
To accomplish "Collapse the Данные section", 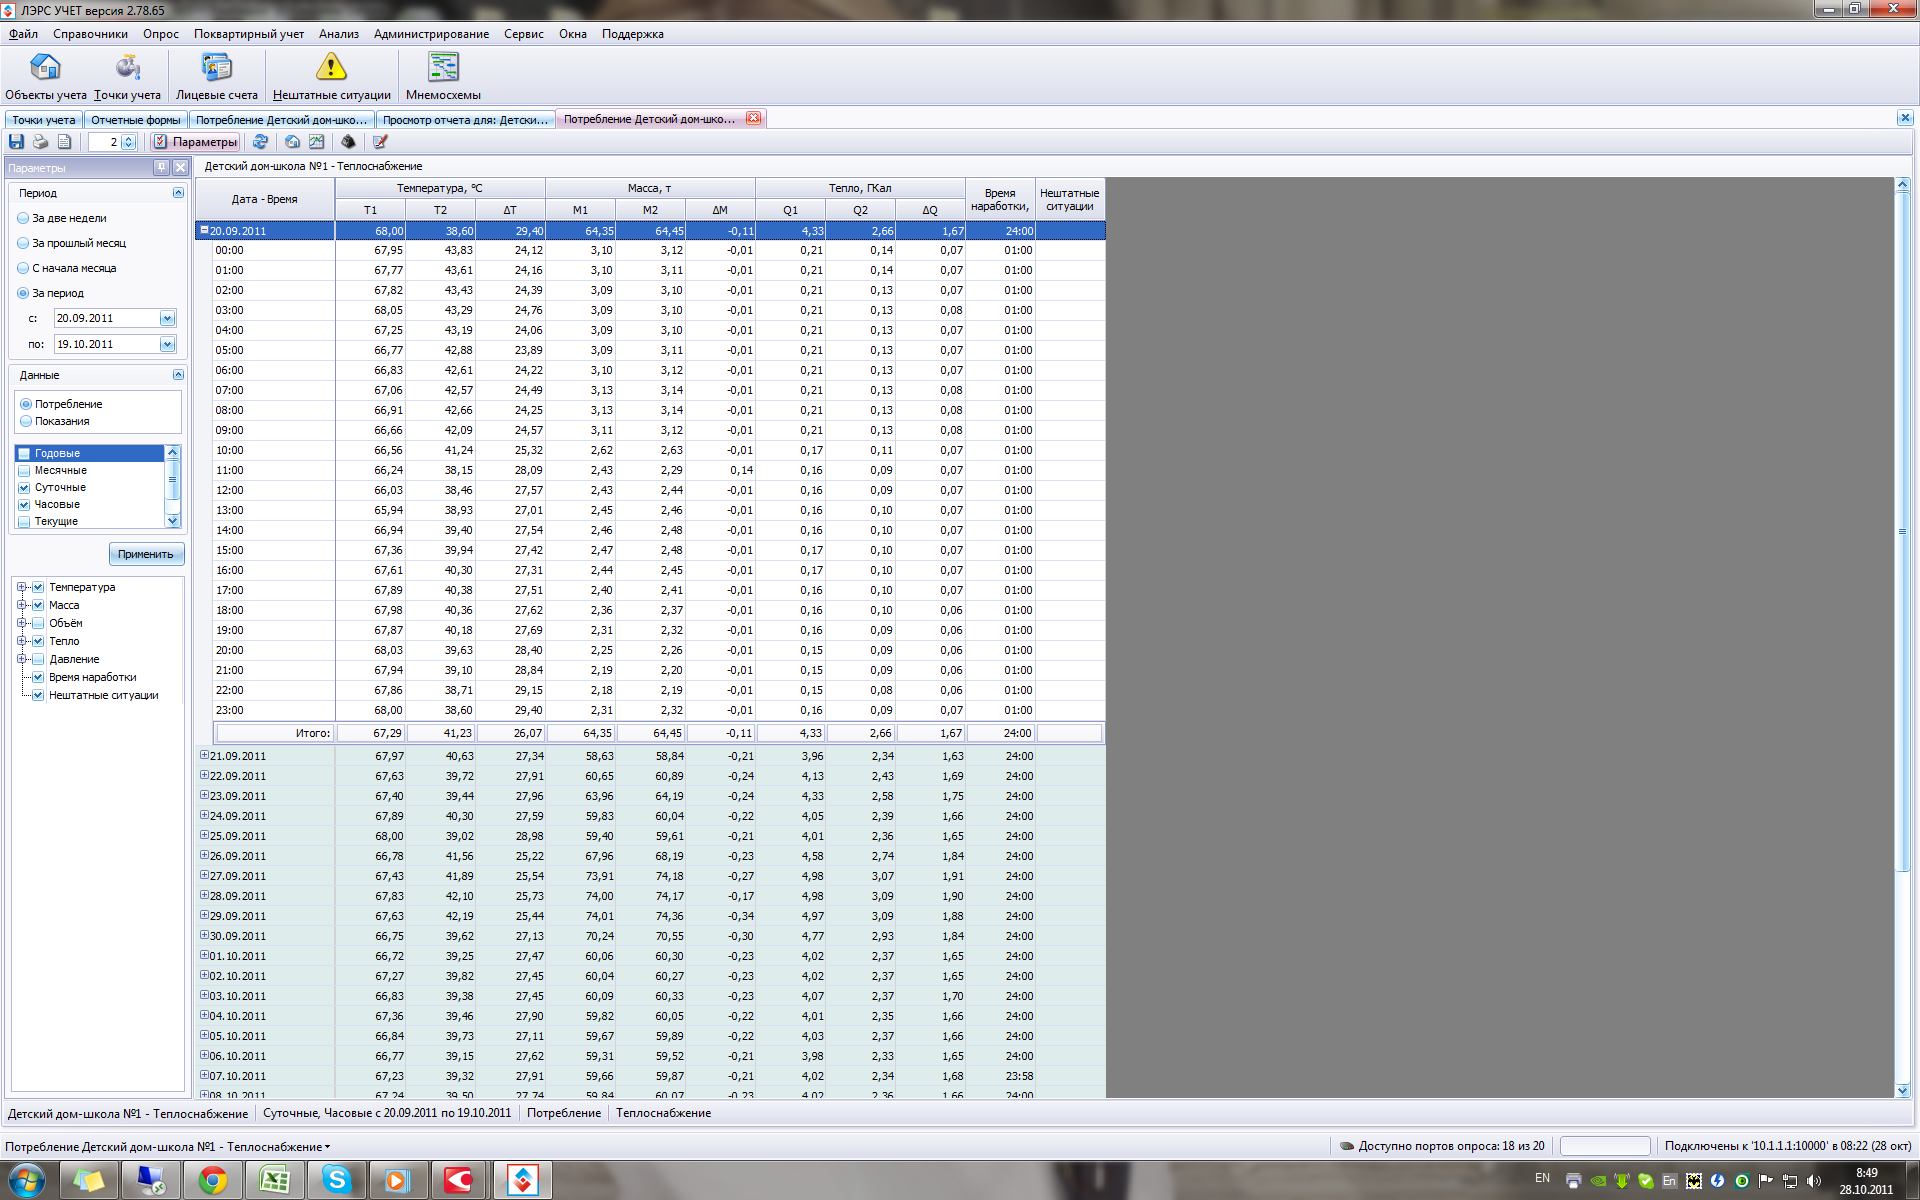I will pos(178,375).
